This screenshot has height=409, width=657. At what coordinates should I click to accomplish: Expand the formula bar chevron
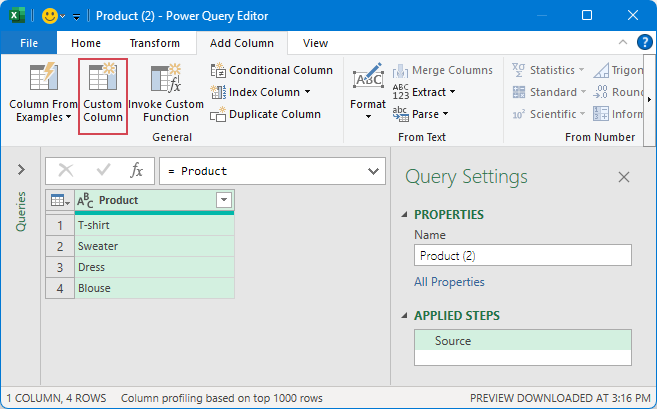[373, 171]
